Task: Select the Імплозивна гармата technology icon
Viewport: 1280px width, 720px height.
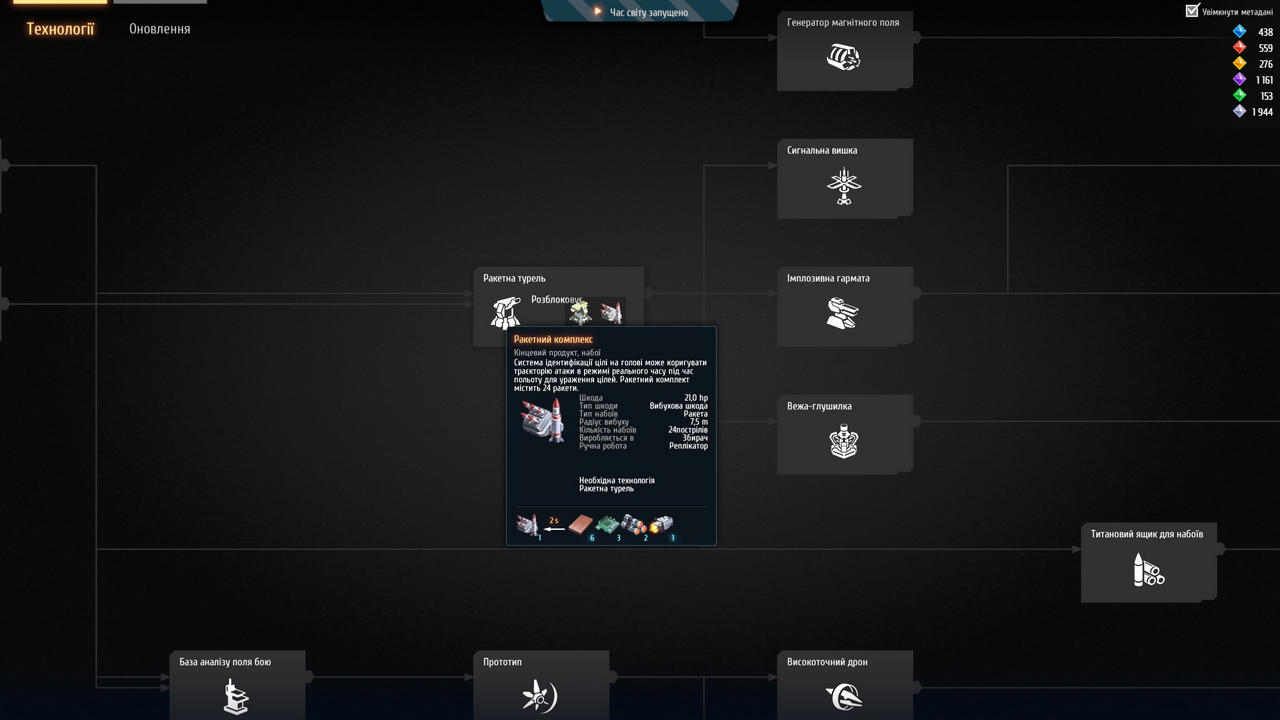Action: tap(844, 313)
